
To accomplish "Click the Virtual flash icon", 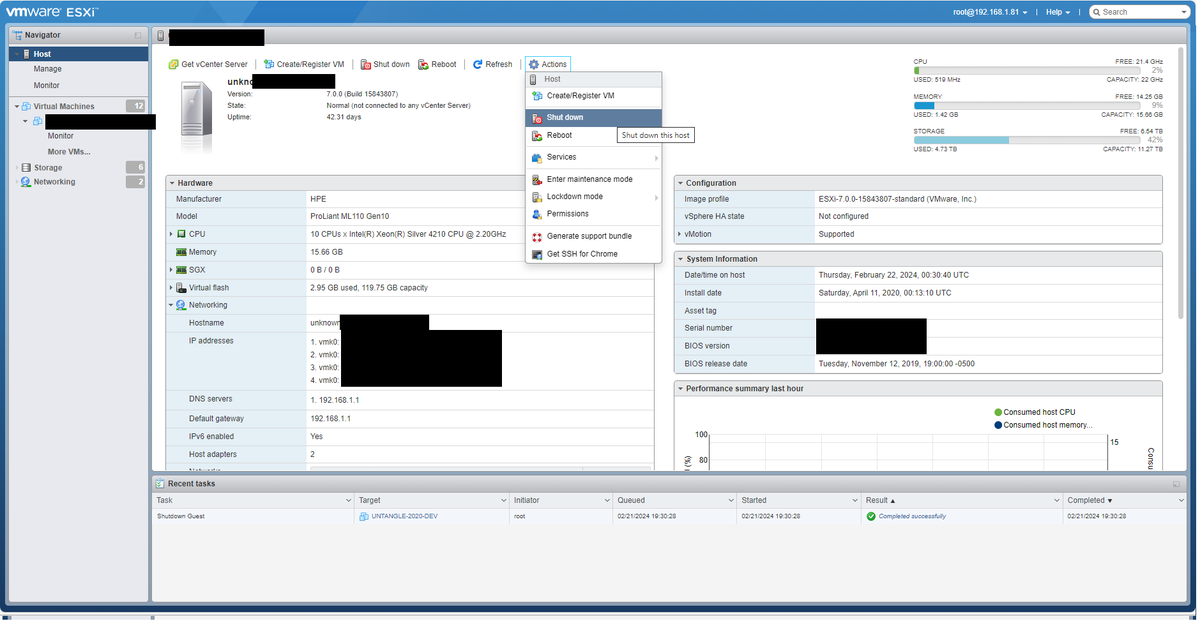I will (181, 288).
